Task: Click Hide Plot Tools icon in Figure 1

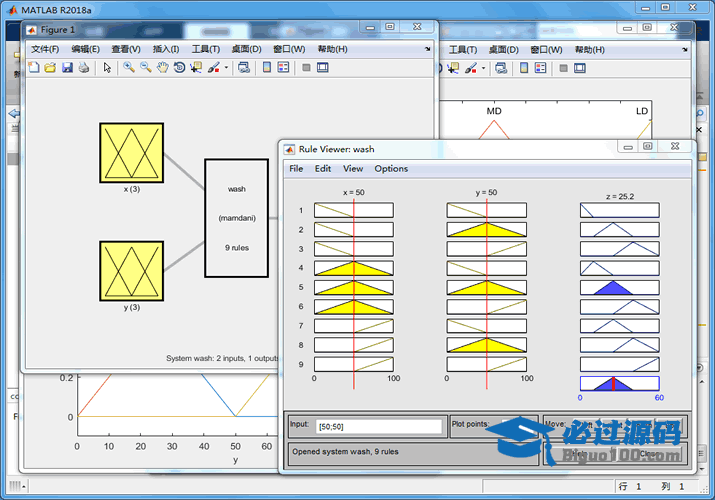Action: coord(306,67)
